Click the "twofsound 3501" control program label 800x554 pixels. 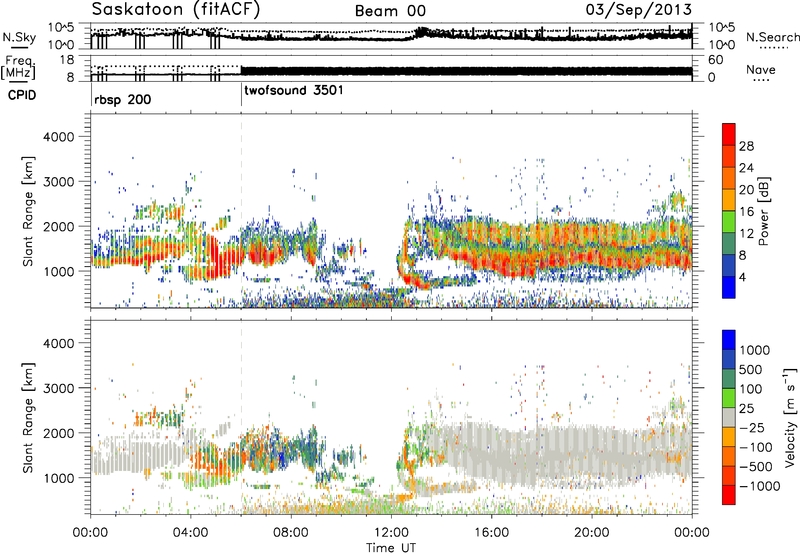[x=294, y=91]
